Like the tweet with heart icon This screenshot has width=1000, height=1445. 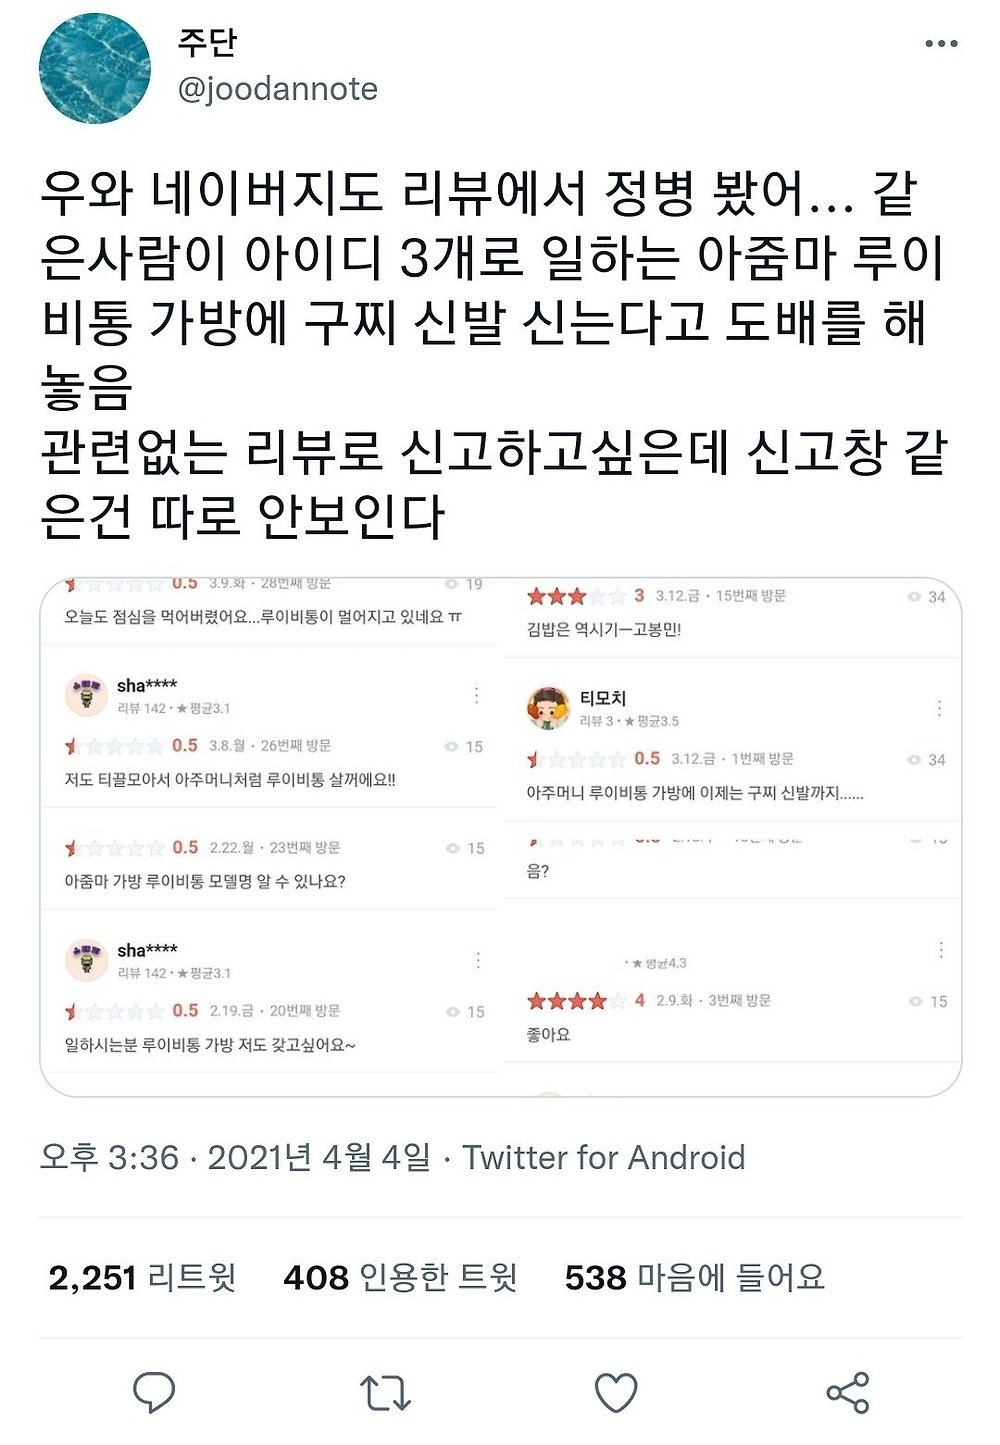click(616, 1392)
